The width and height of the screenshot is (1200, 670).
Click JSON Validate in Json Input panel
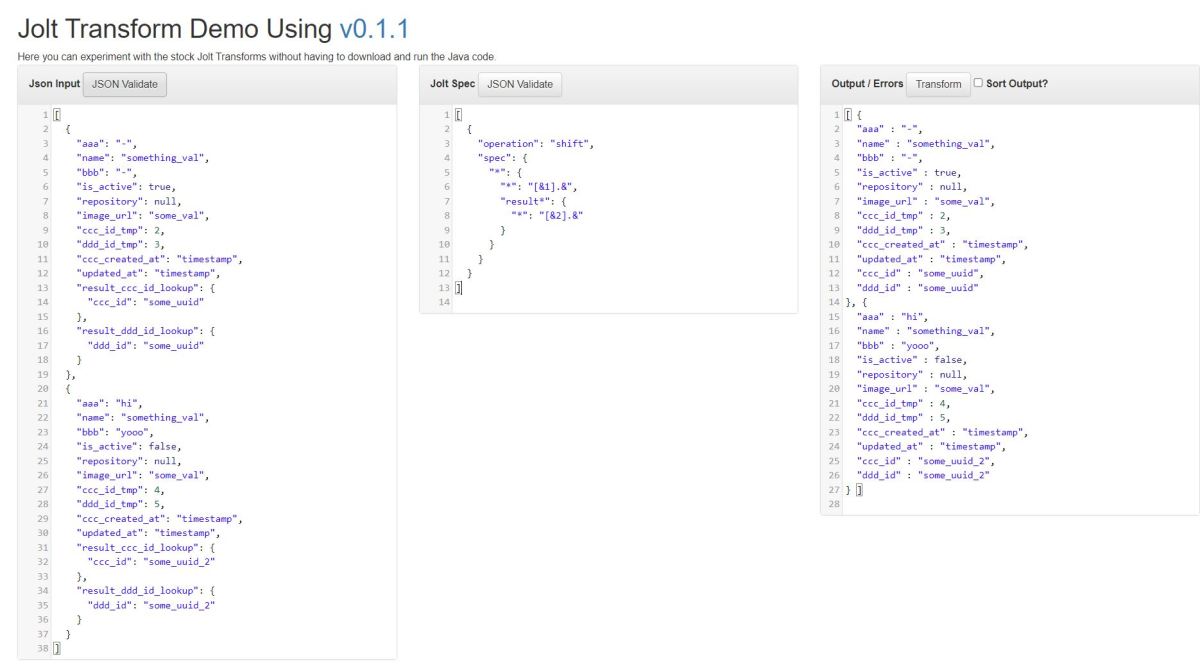(125, 85)
